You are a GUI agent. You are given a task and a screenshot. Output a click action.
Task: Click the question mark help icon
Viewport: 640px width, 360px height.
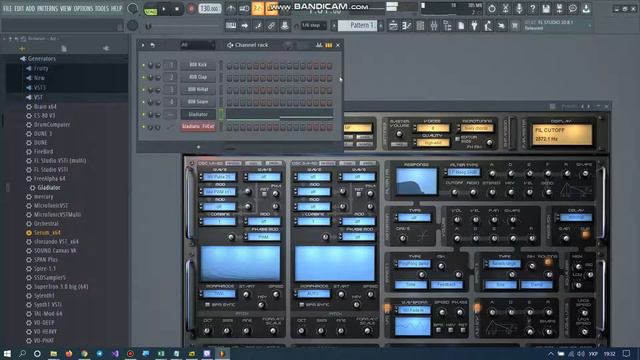[532, 9]
